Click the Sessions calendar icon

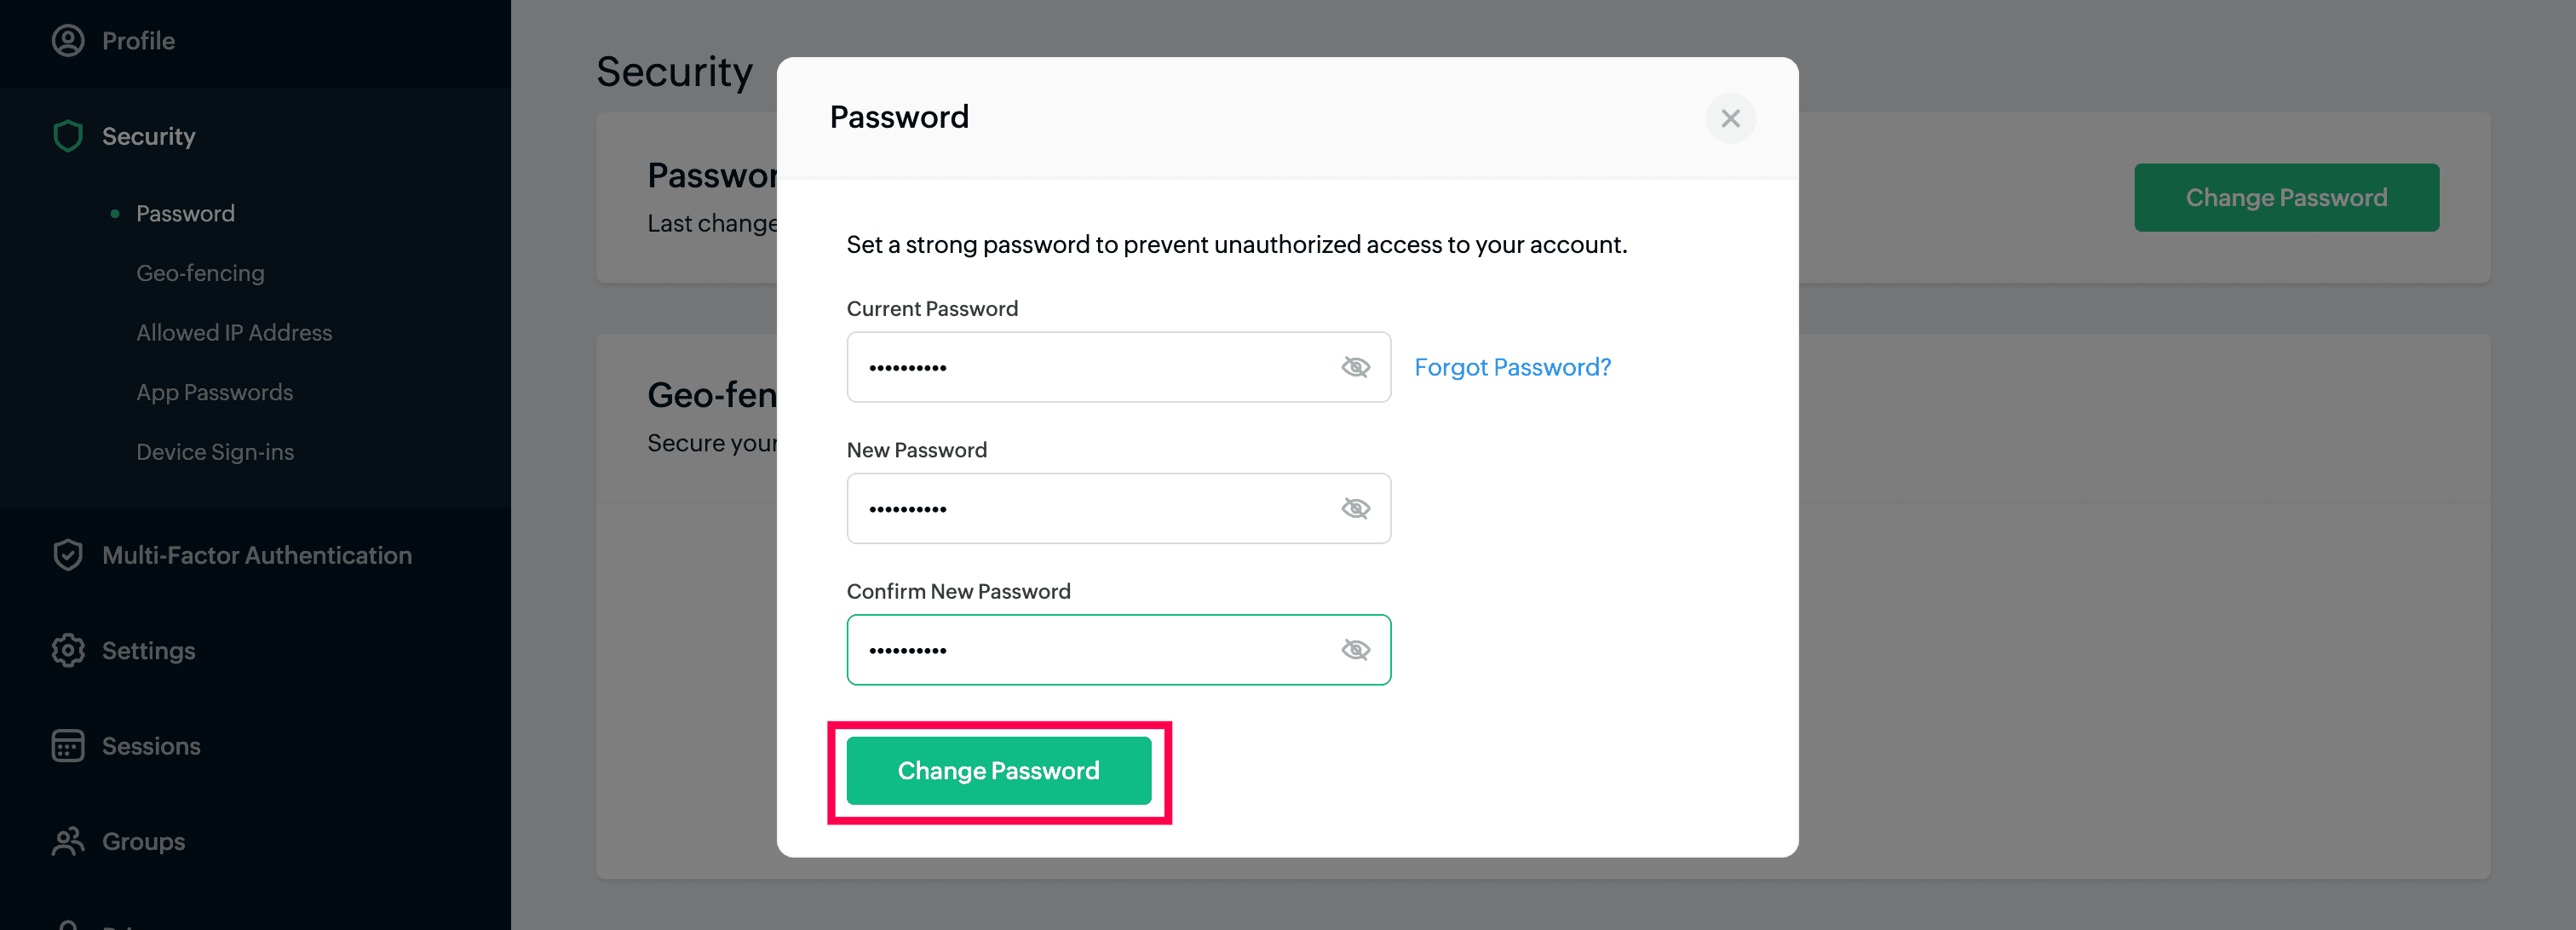(x=68, y=746)
